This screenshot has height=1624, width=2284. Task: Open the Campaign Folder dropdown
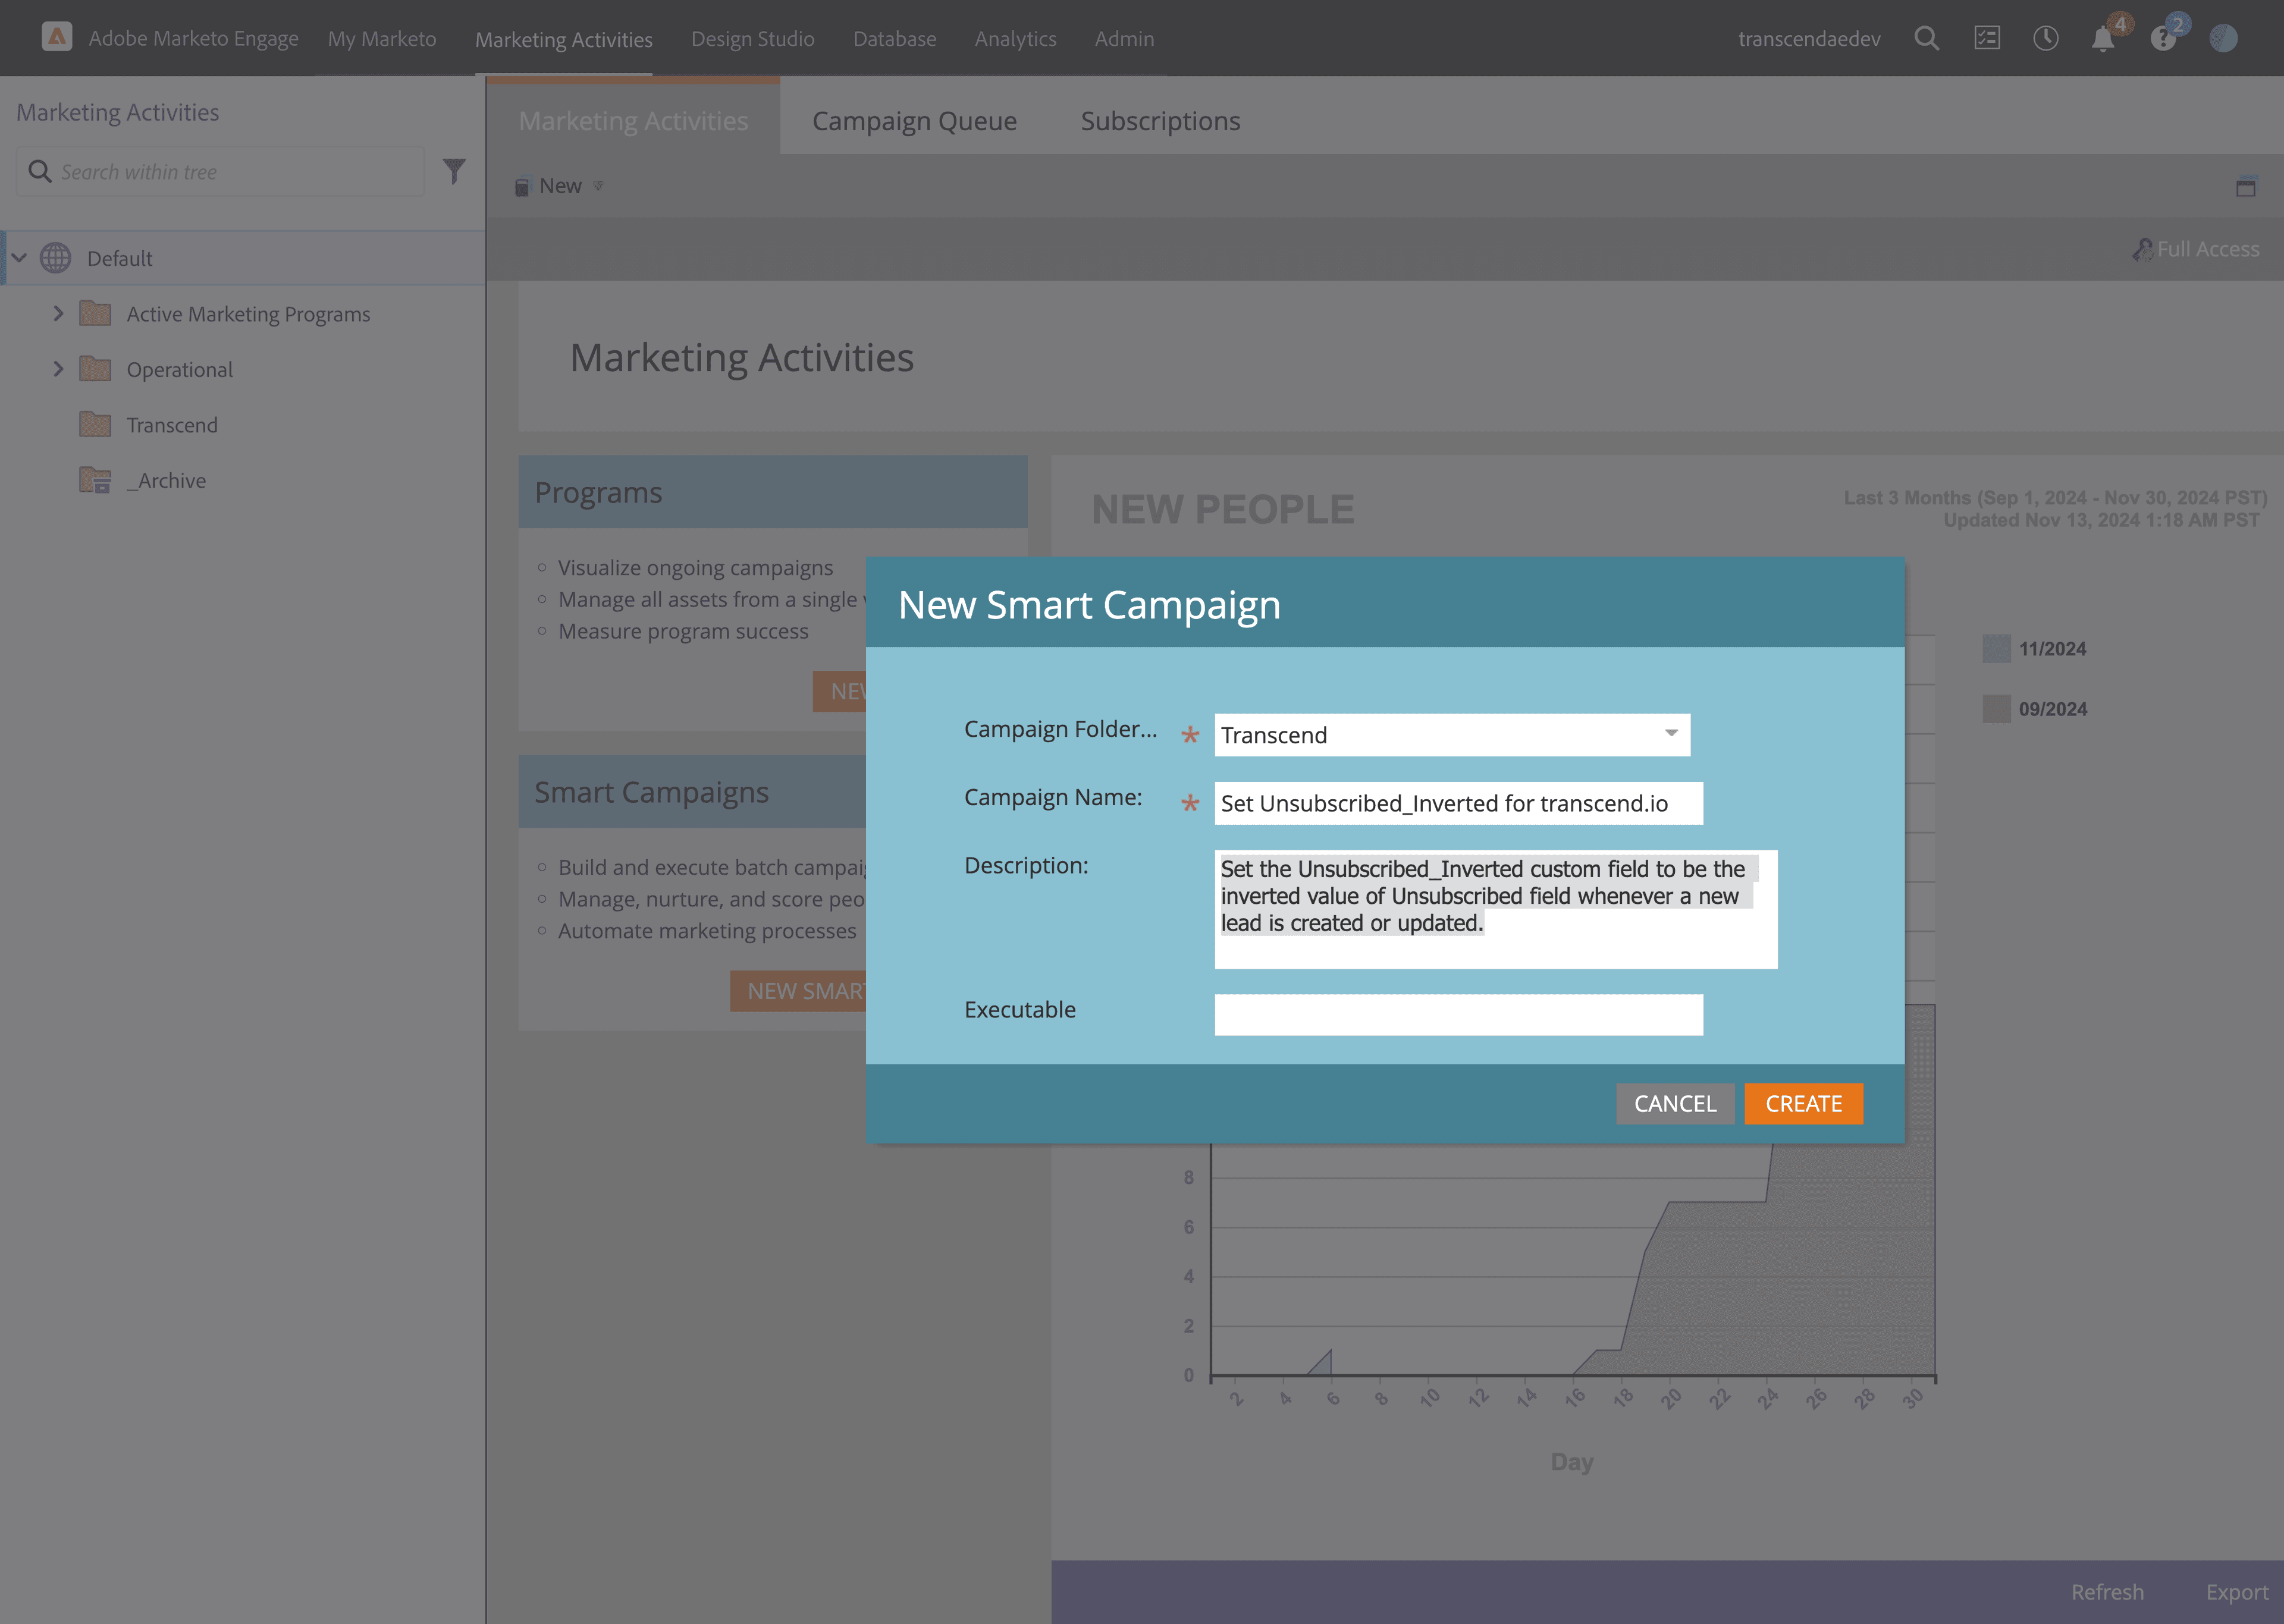1671,734
